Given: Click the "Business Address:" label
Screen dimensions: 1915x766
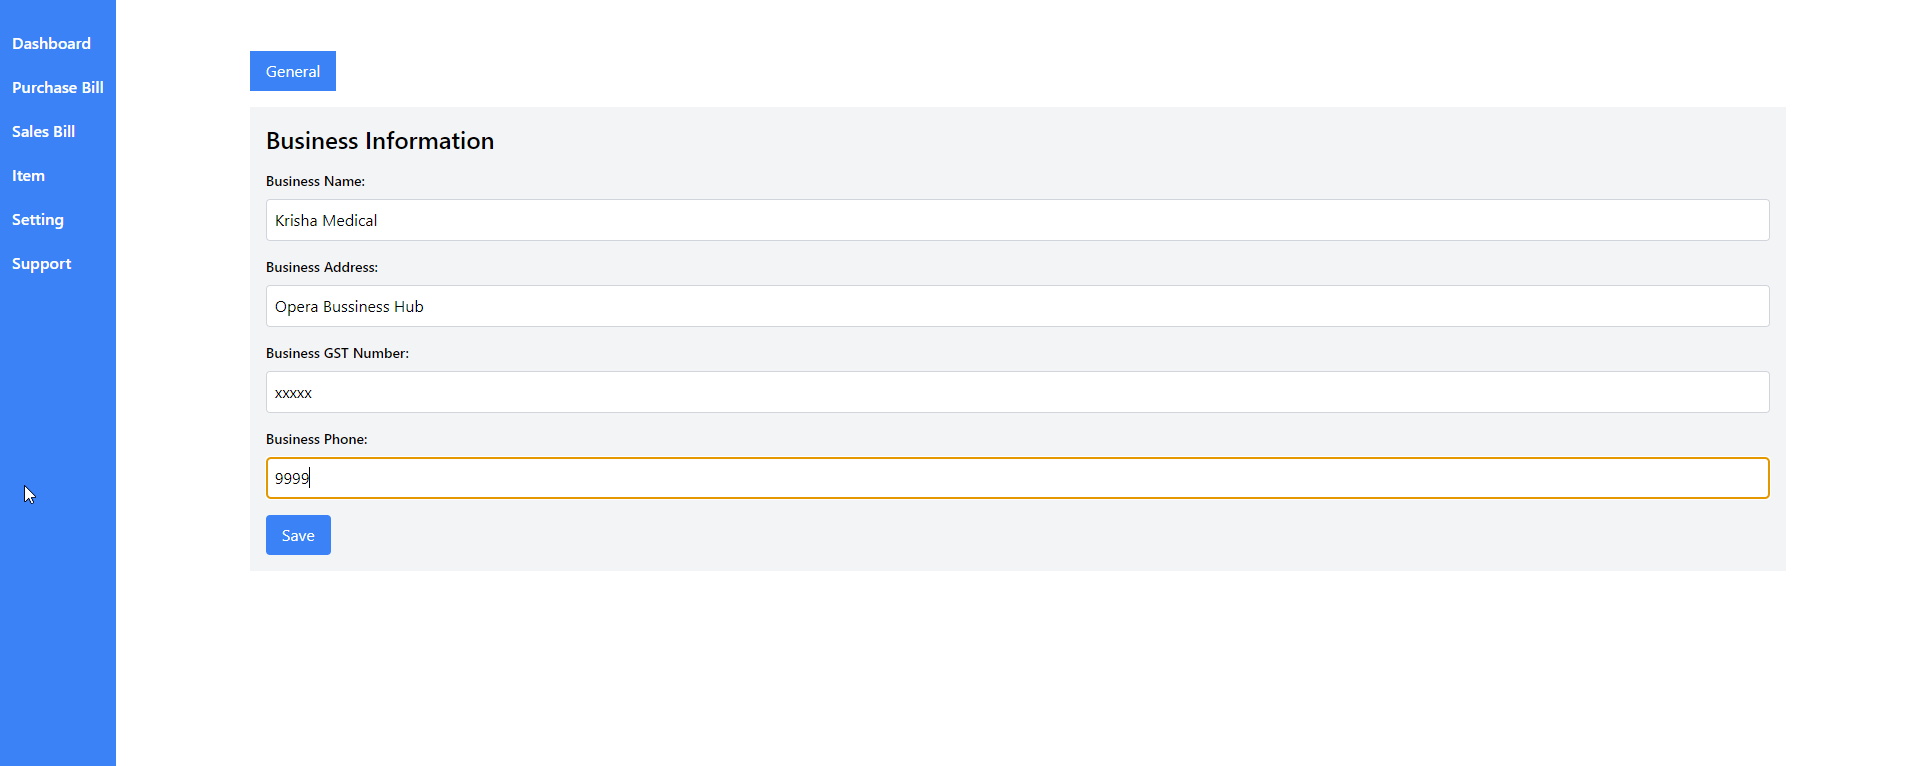Looking at the screenshot, I should point(321,267).
